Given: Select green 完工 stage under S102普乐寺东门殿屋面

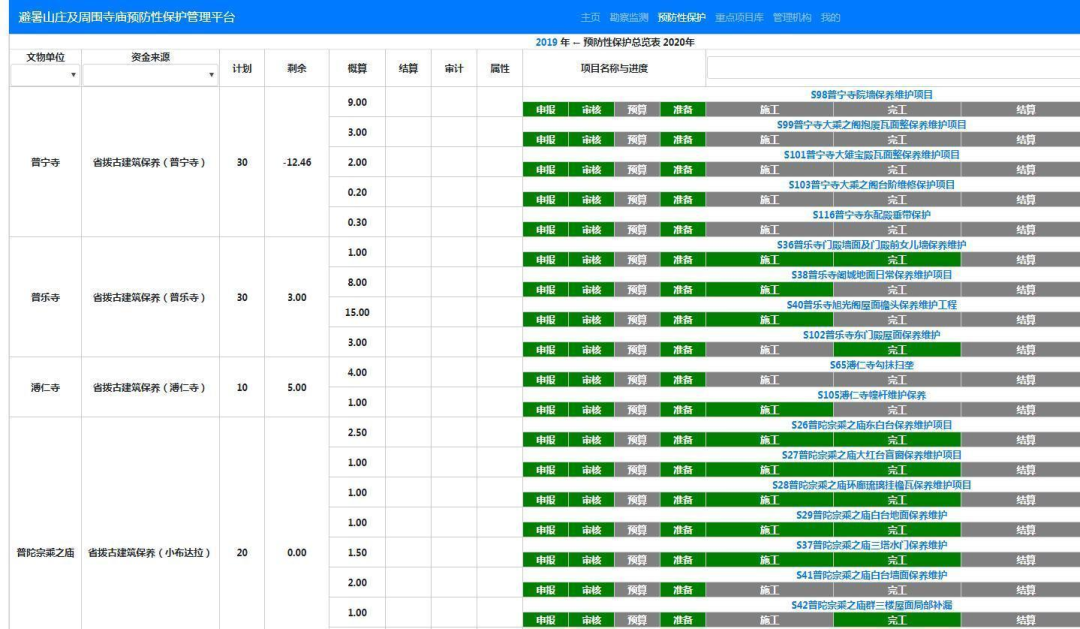Looking at the screenshot, I should pos(897,350).
